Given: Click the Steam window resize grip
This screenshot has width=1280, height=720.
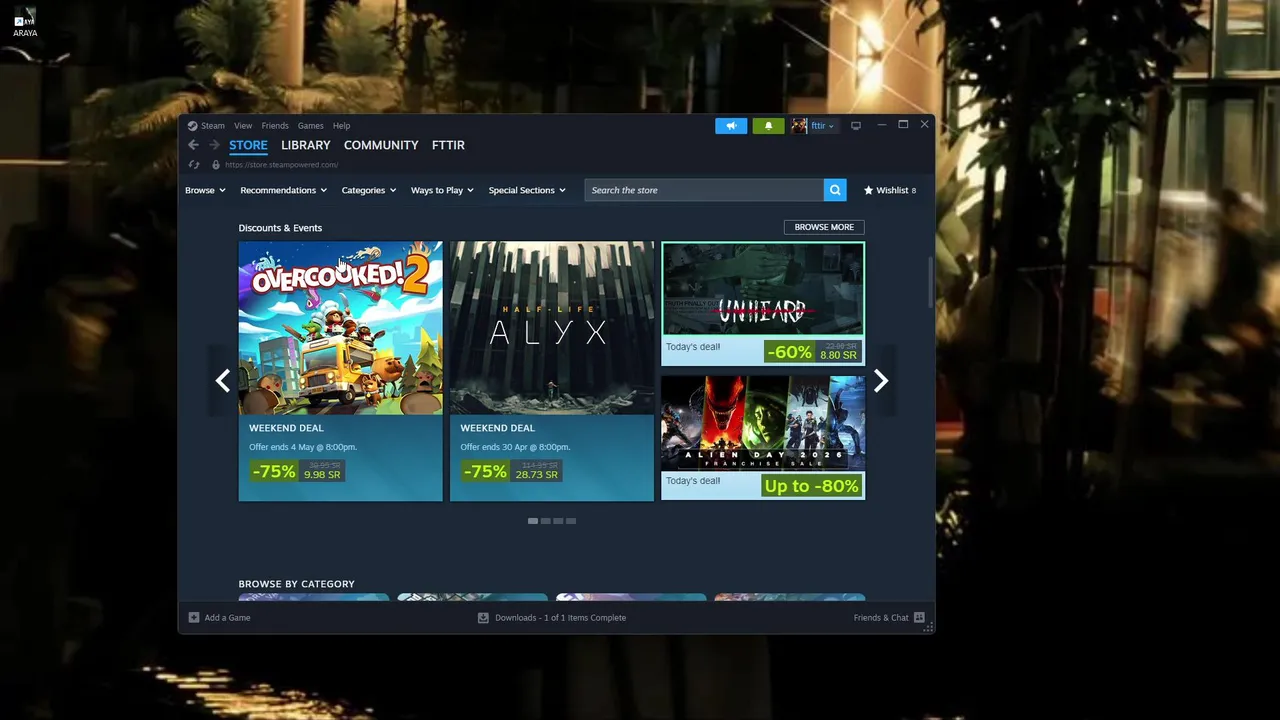Looking at the screenshot, I should coord(929,627).
